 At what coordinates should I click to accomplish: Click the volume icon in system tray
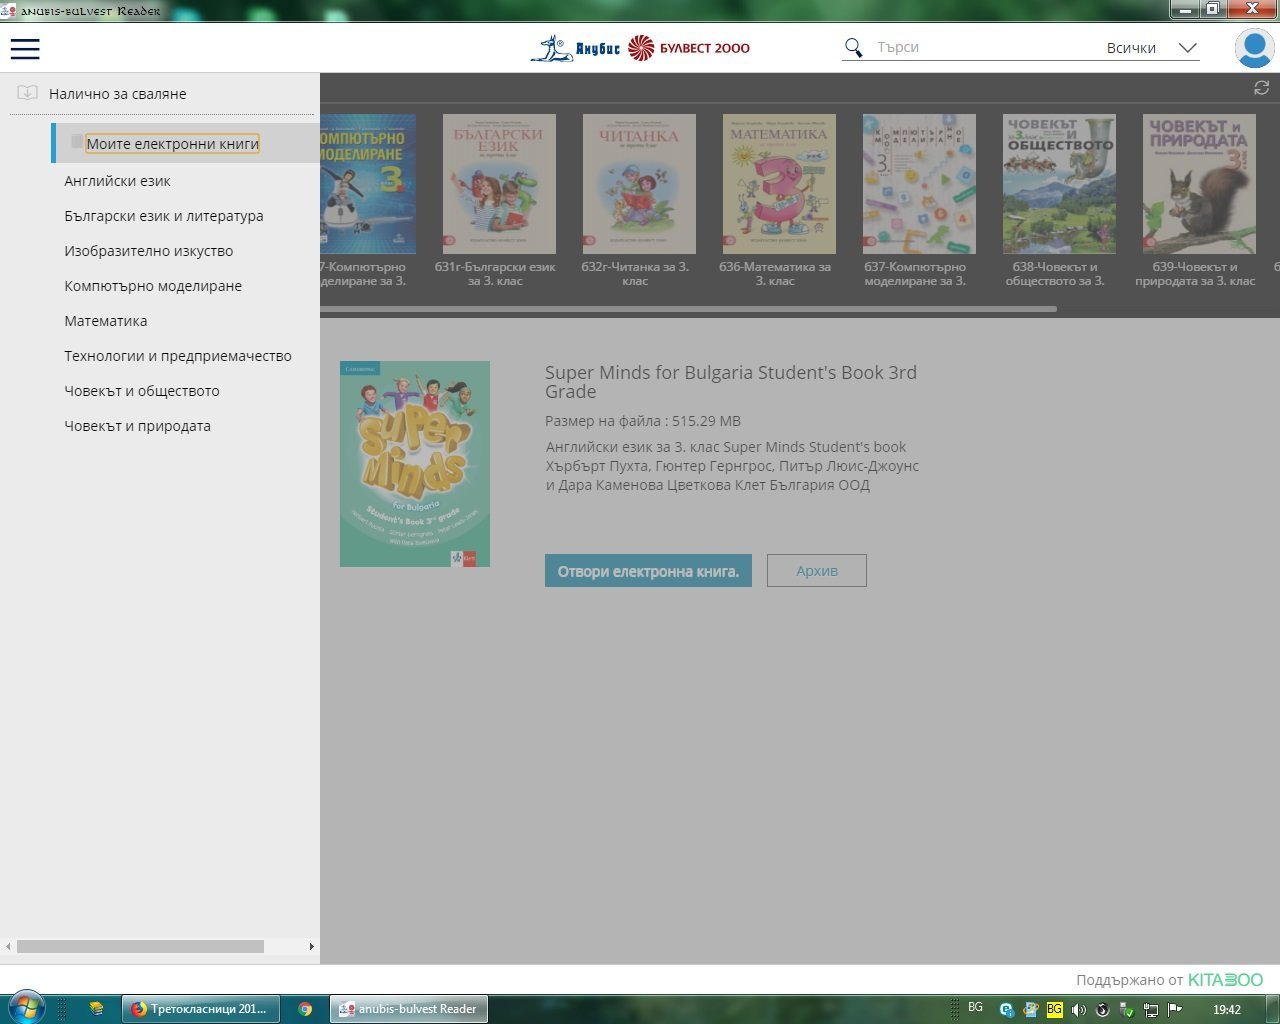point(1078,1010)
